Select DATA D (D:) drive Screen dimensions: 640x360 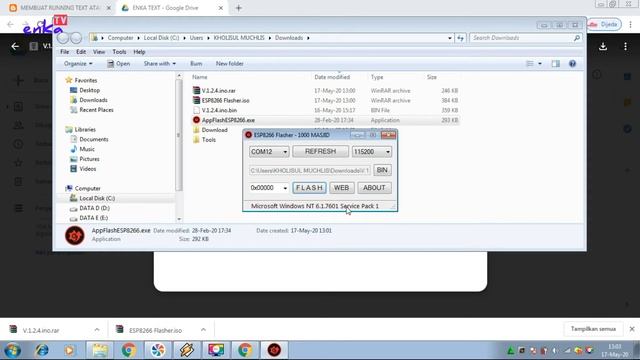tap(94, 208)
